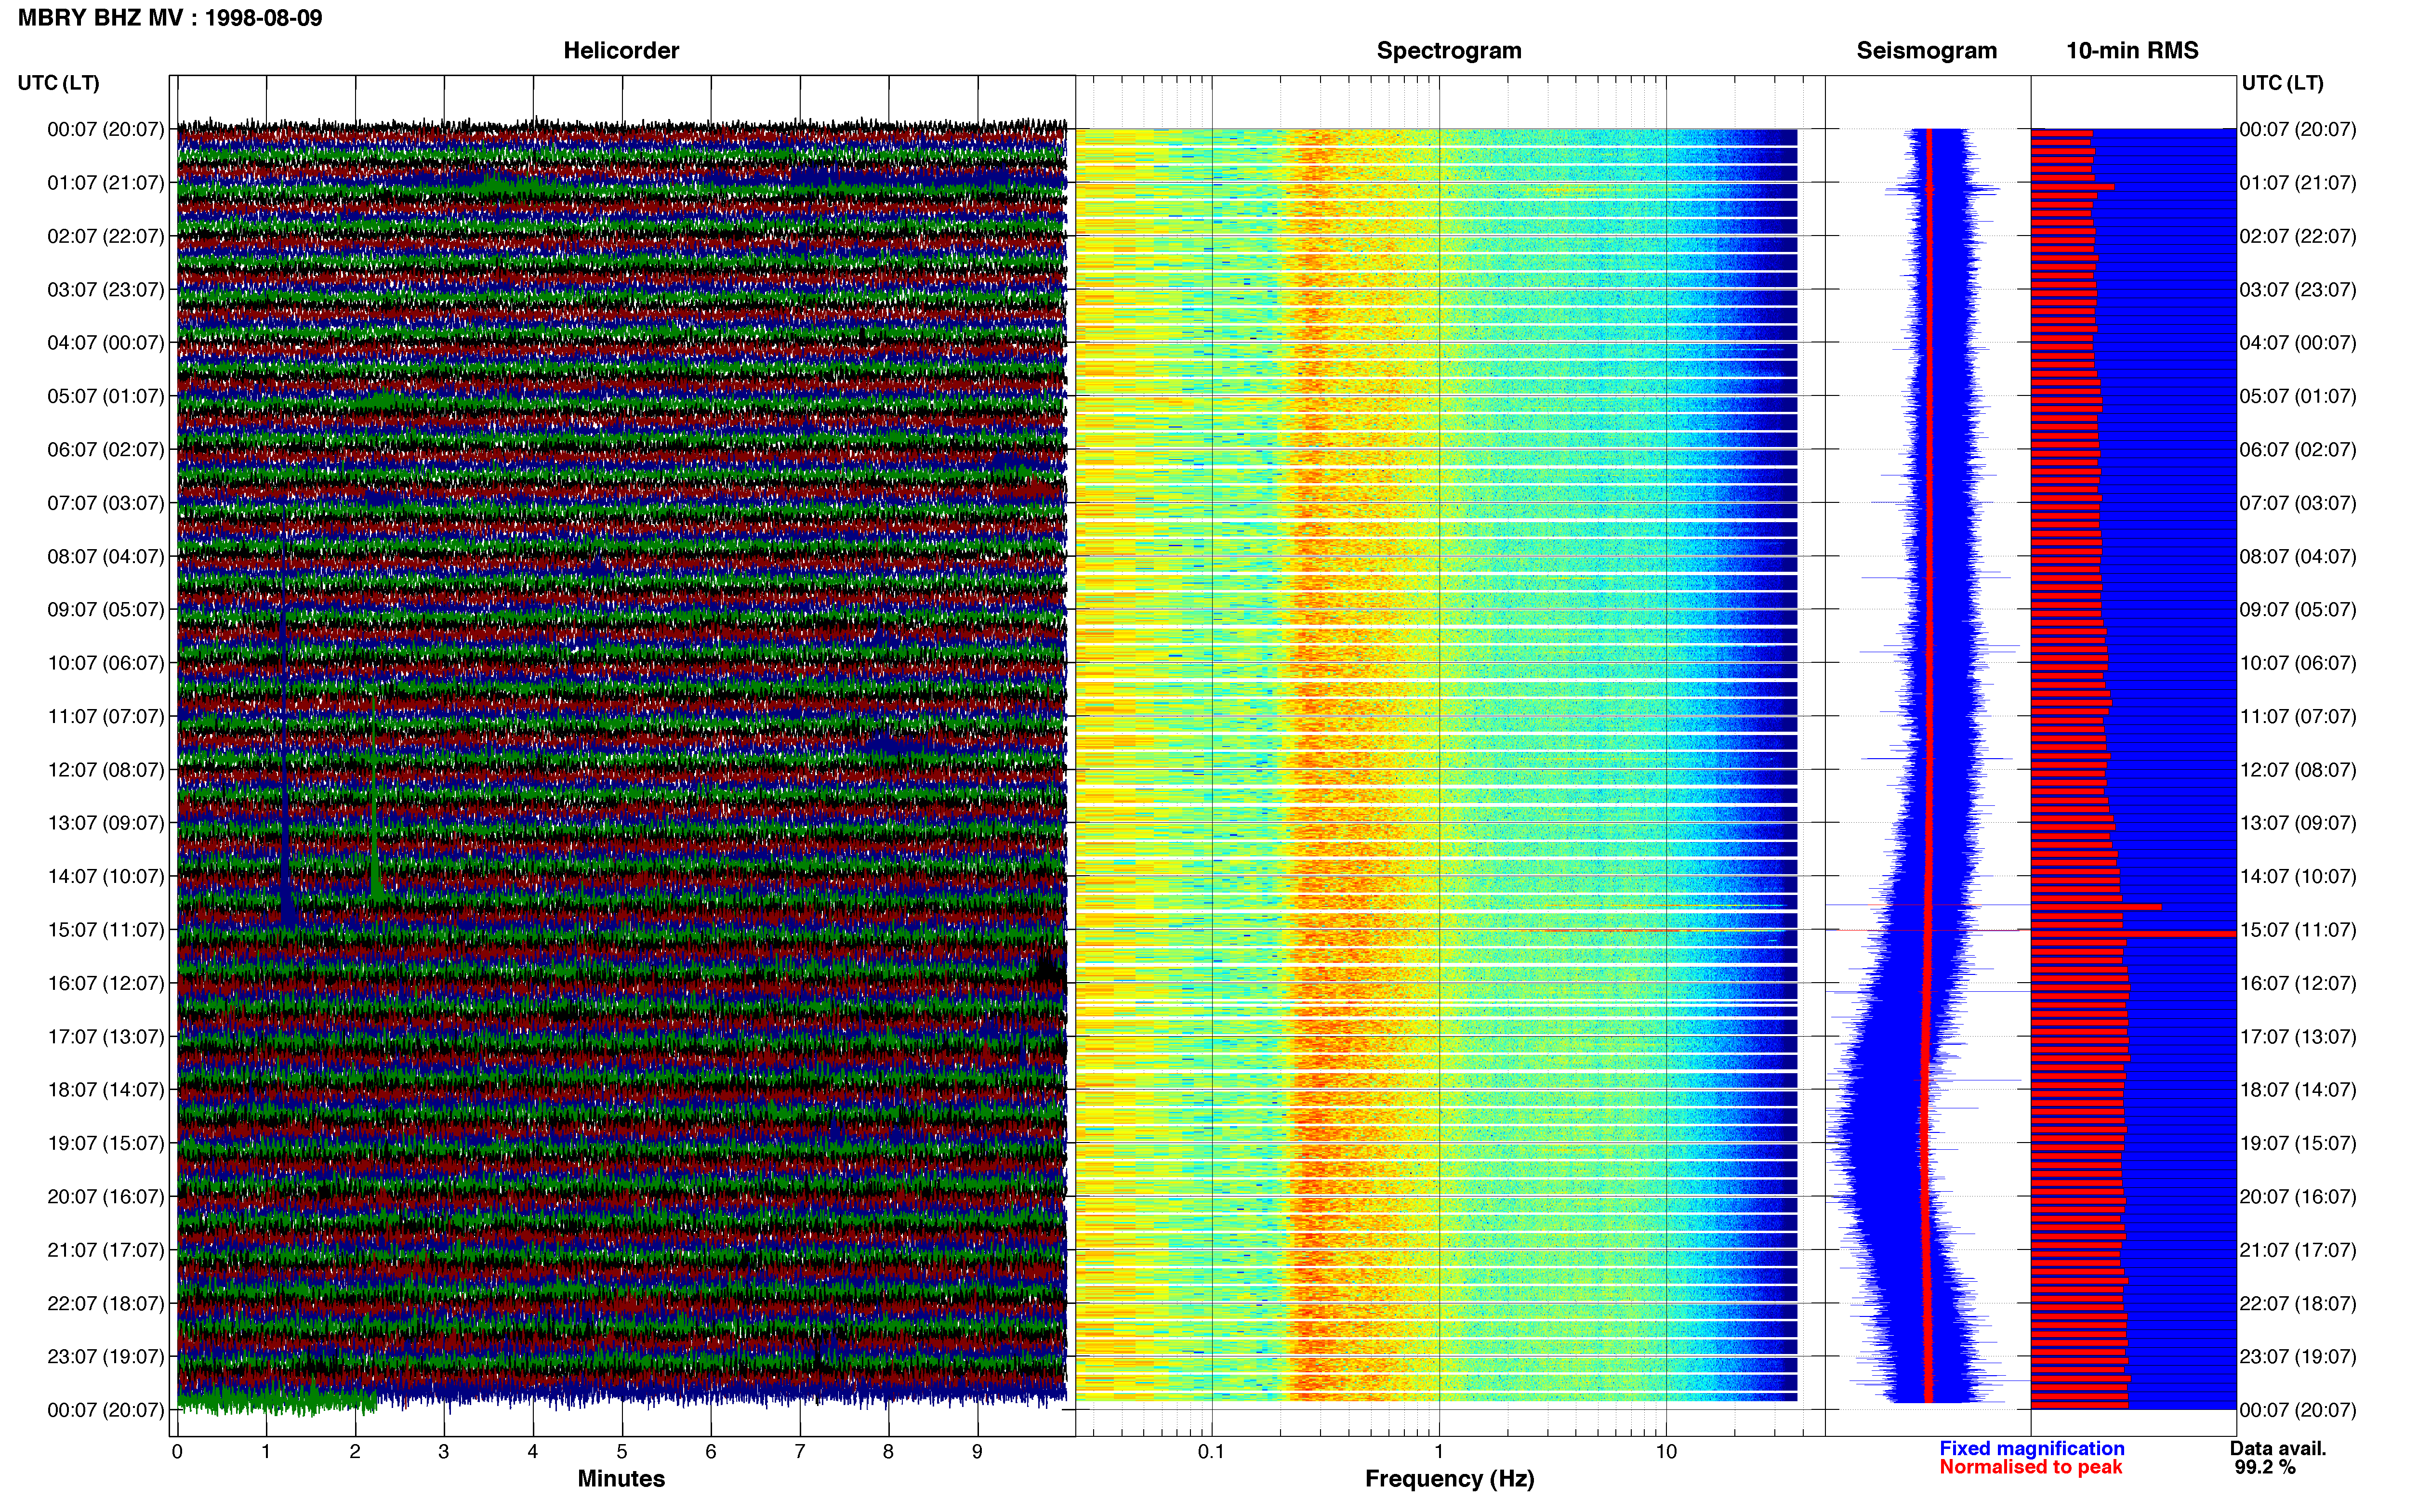This screenshot has width=2418, height=1512.
Task: Click spectrogram frequency tick '1'
Action: click(1439, 1452)
